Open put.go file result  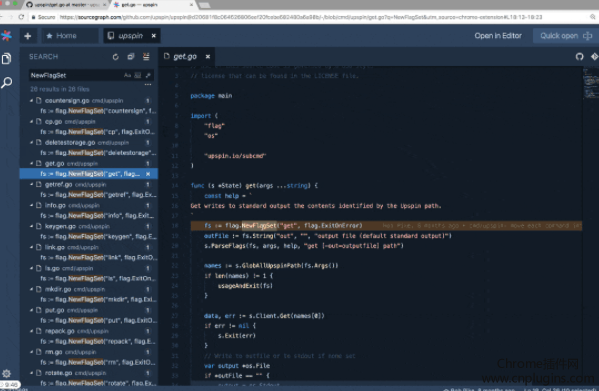(x=89, y=310)
